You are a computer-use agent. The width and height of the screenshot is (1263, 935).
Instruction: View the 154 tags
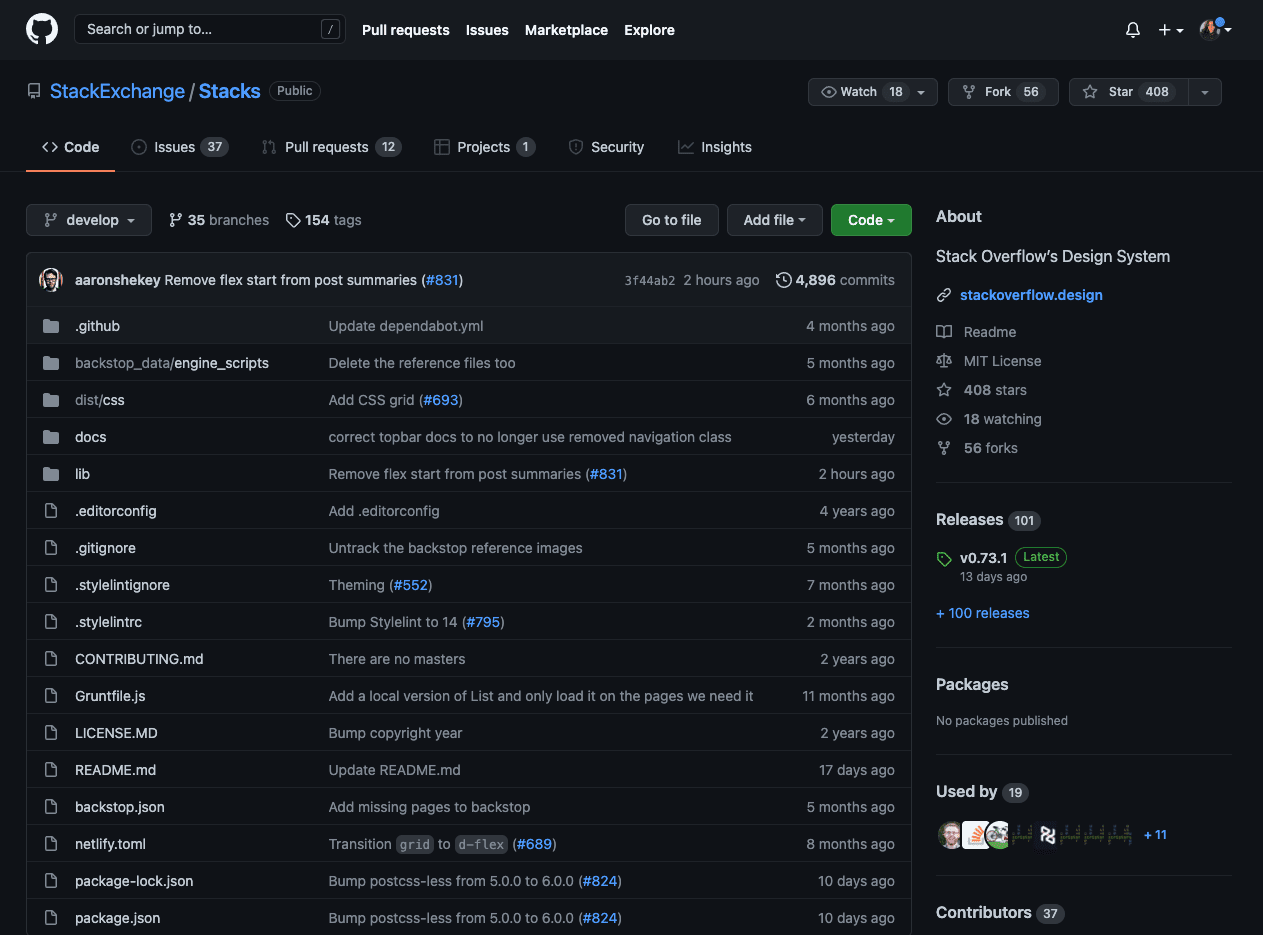pos(324,220)
